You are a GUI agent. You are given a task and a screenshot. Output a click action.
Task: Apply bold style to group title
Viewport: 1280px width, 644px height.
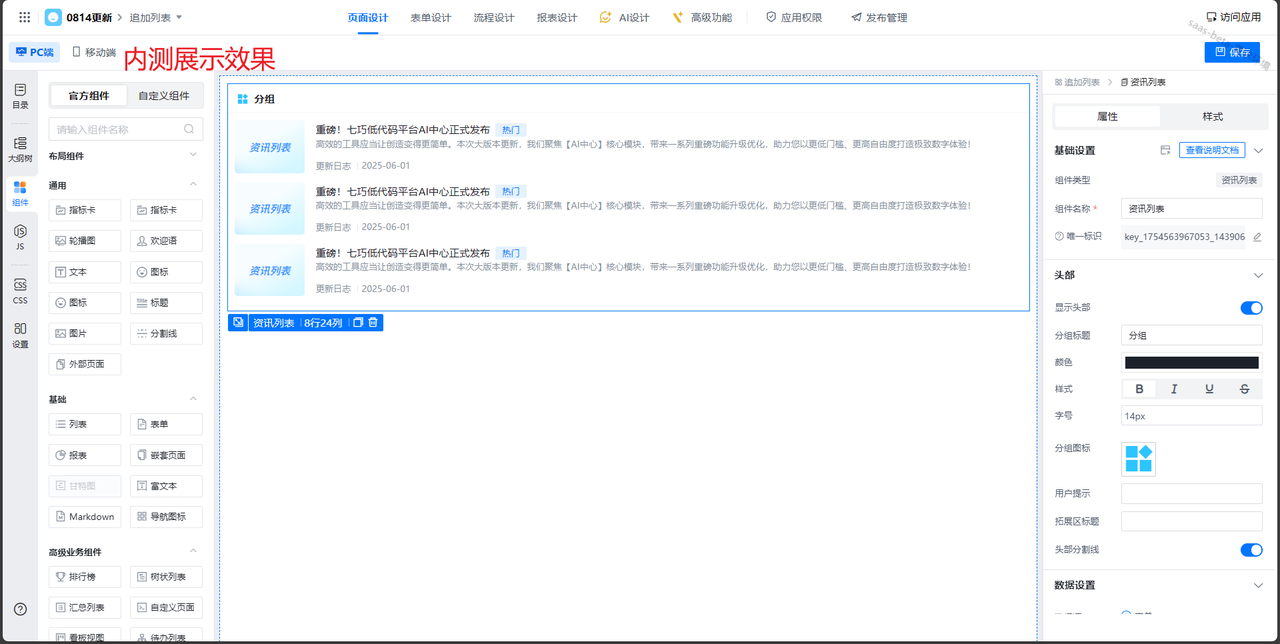click(x=1139, y=389)
